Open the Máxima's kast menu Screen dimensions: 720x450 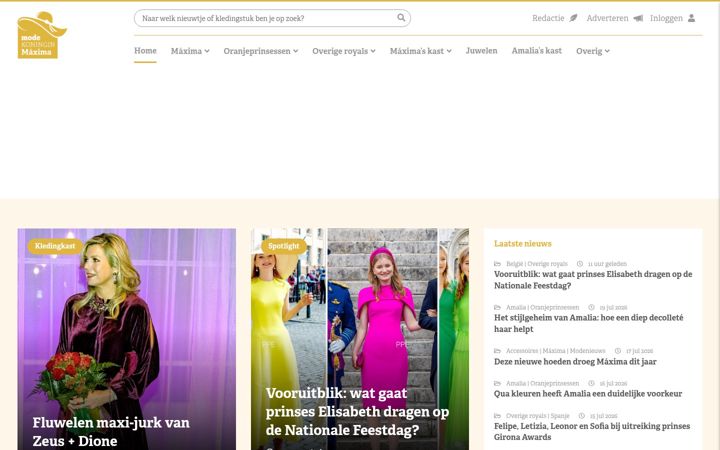pyautogui.click(x=421, y=51)
